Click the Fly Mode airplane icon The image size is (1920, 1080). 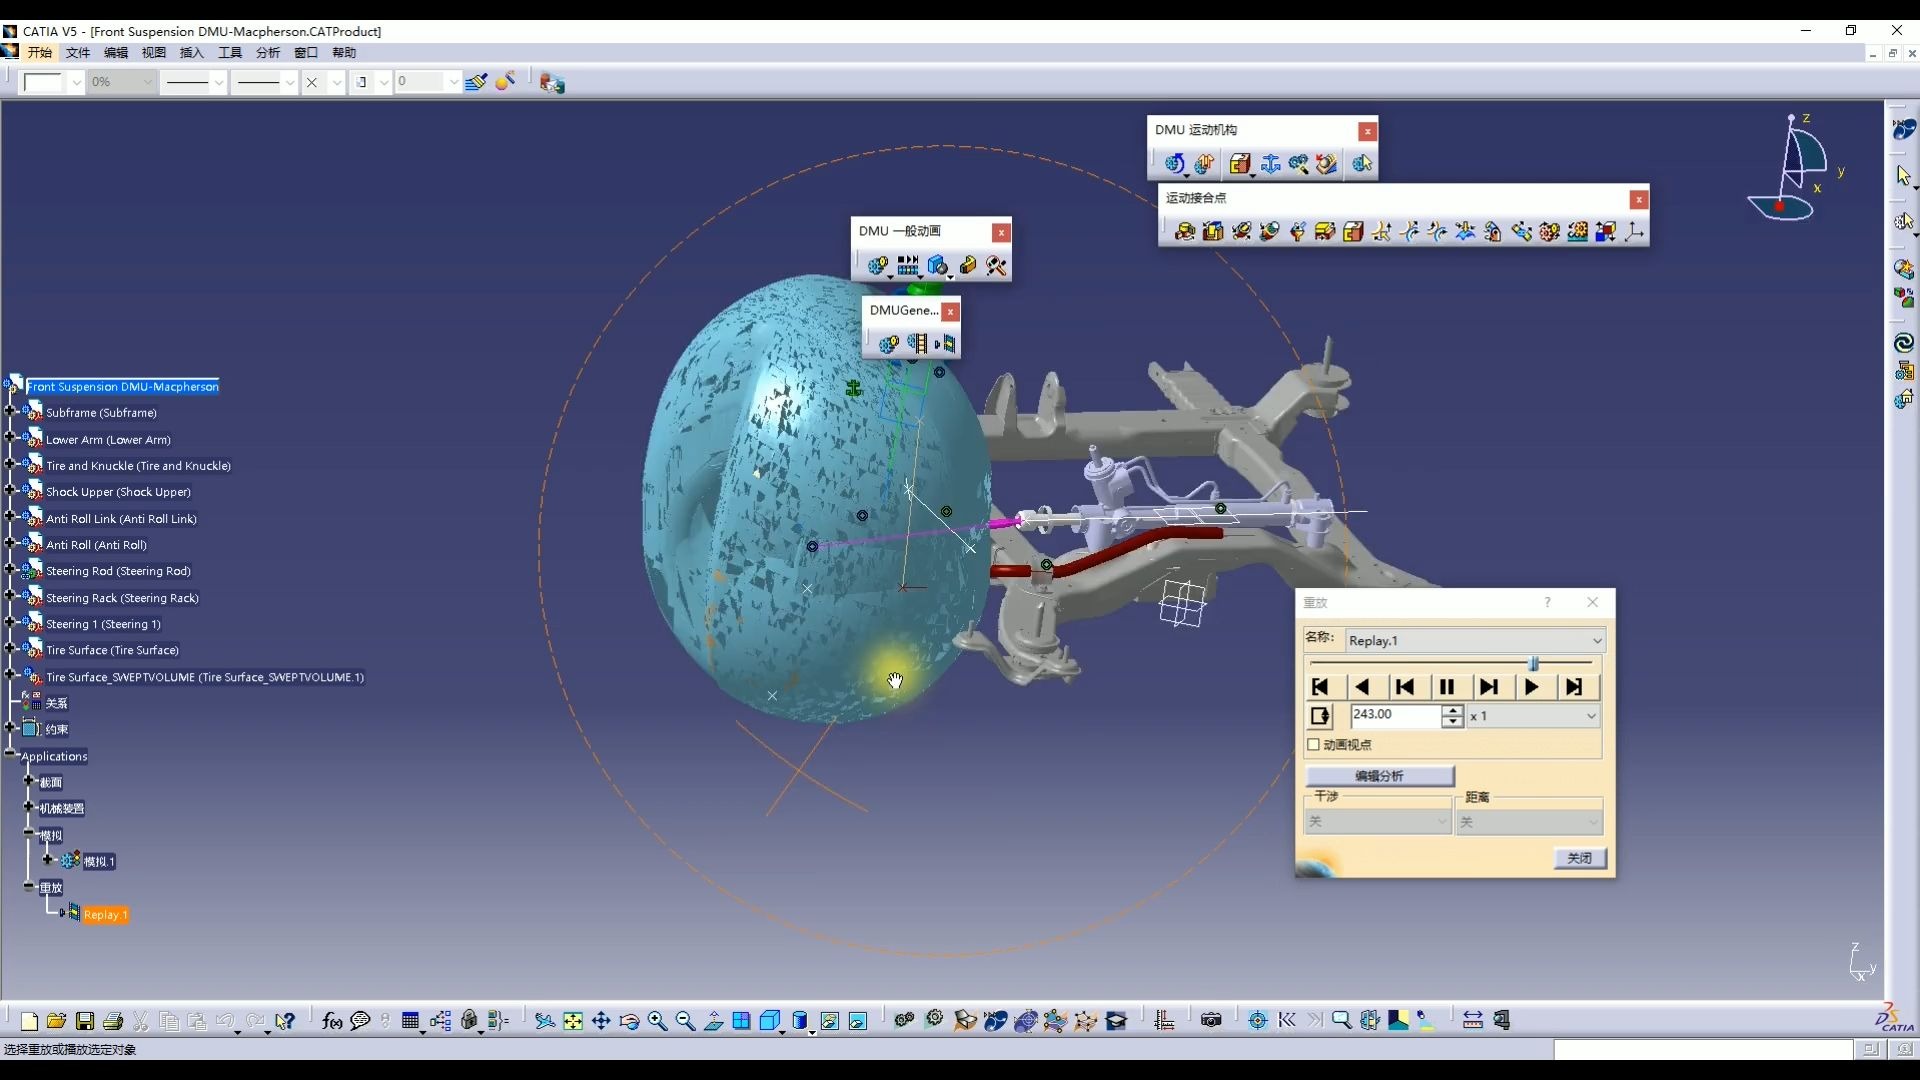tap(544, 1021)
